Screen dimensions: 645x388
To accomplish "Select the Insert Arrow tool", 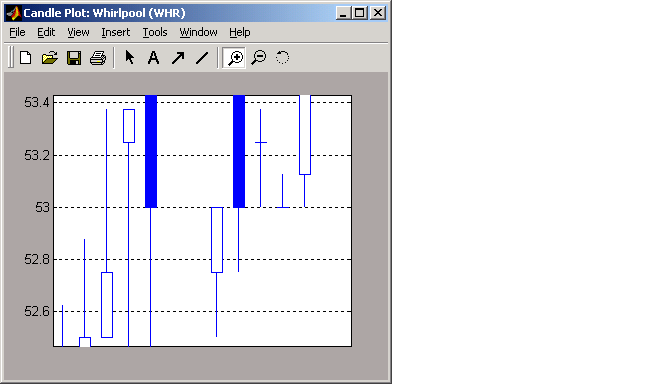I will click(178, 58).
